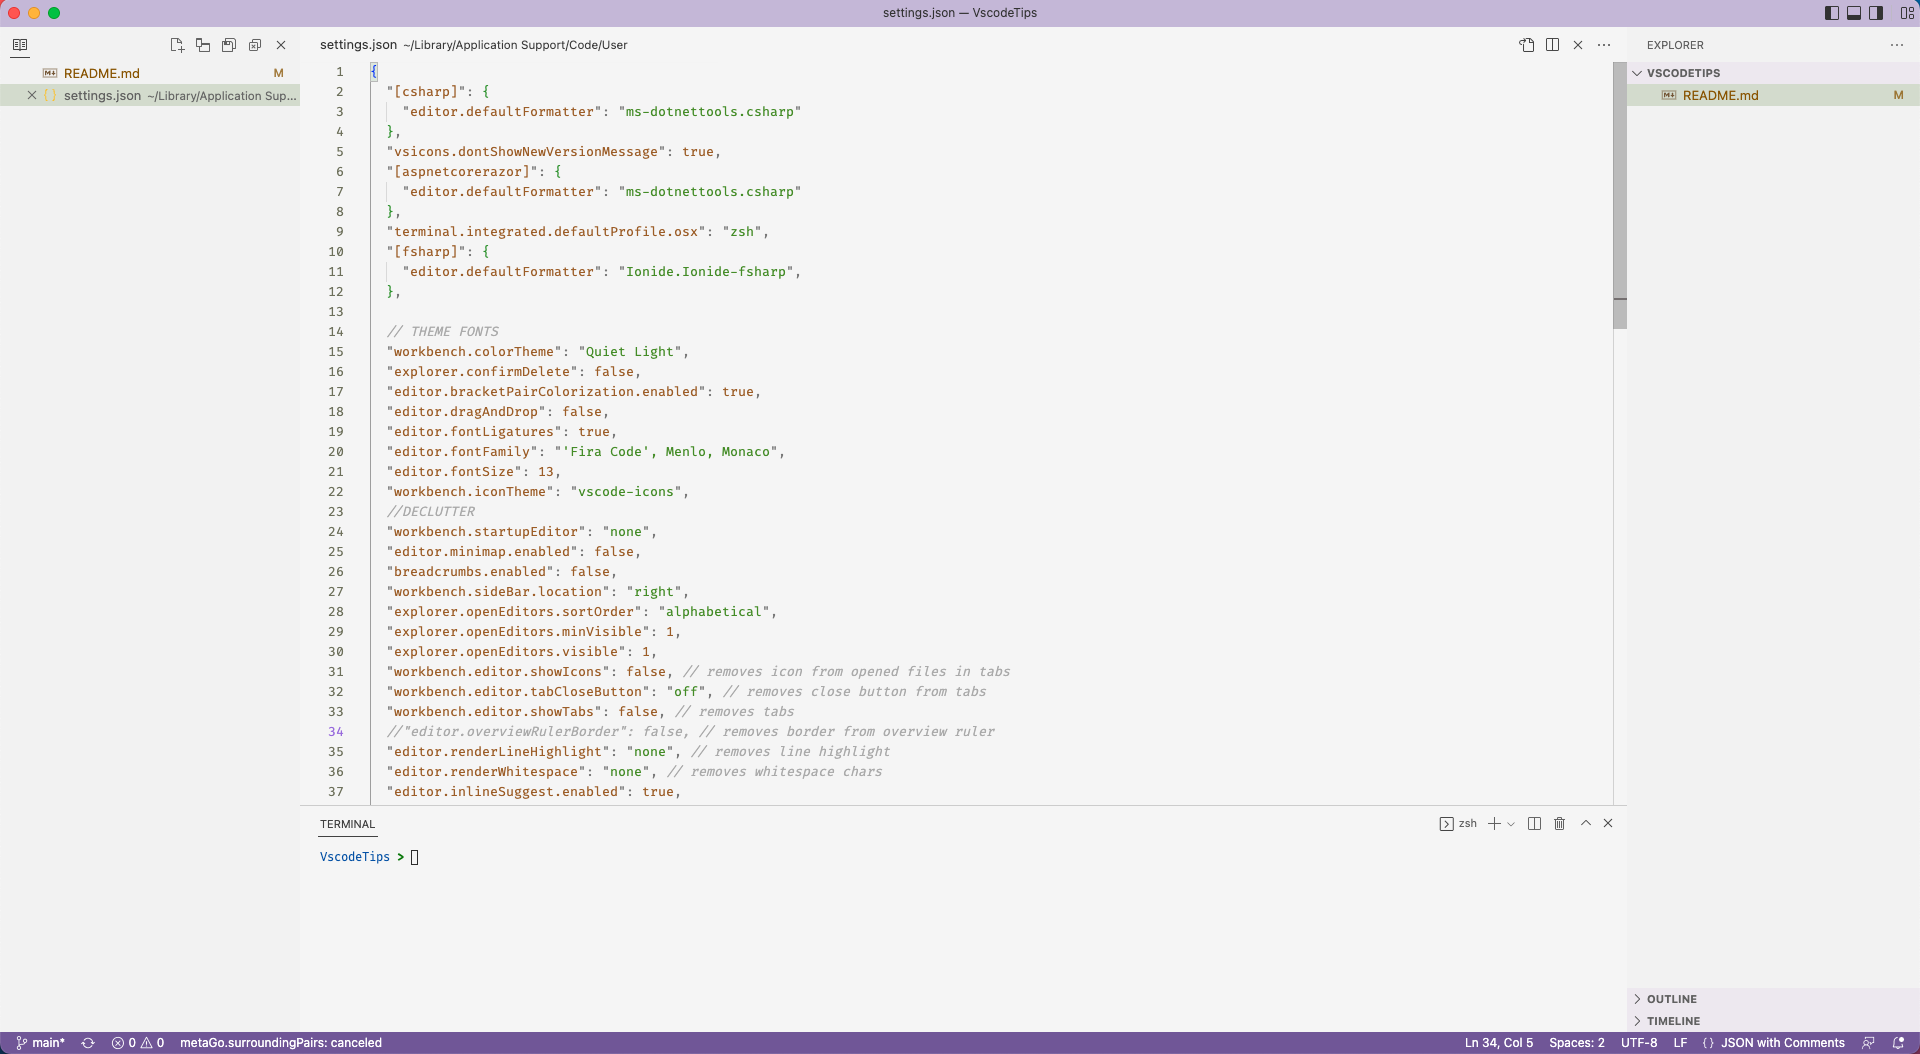Viewport: 1920px width, 1054px height.
Task: Toggle Panel visibility in title bar
Action: [1854, 13]
